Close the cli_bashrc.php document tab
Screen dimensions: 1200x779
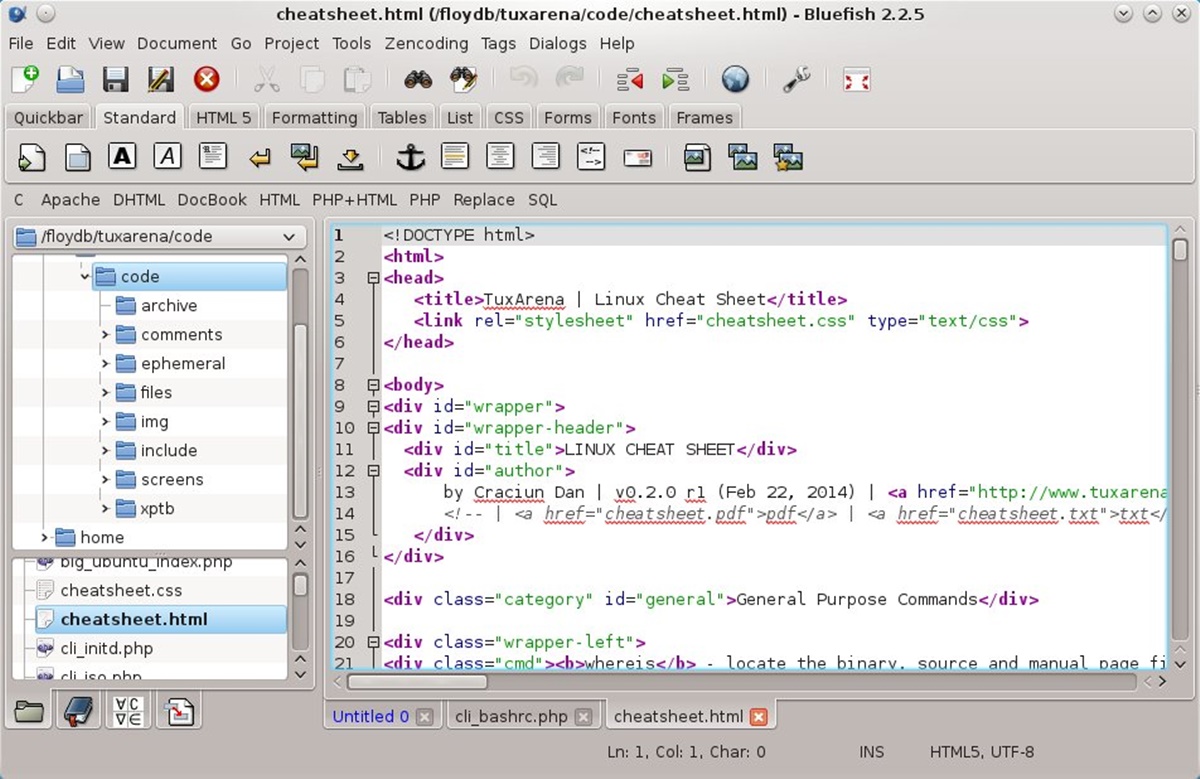(x=584, y=717)
